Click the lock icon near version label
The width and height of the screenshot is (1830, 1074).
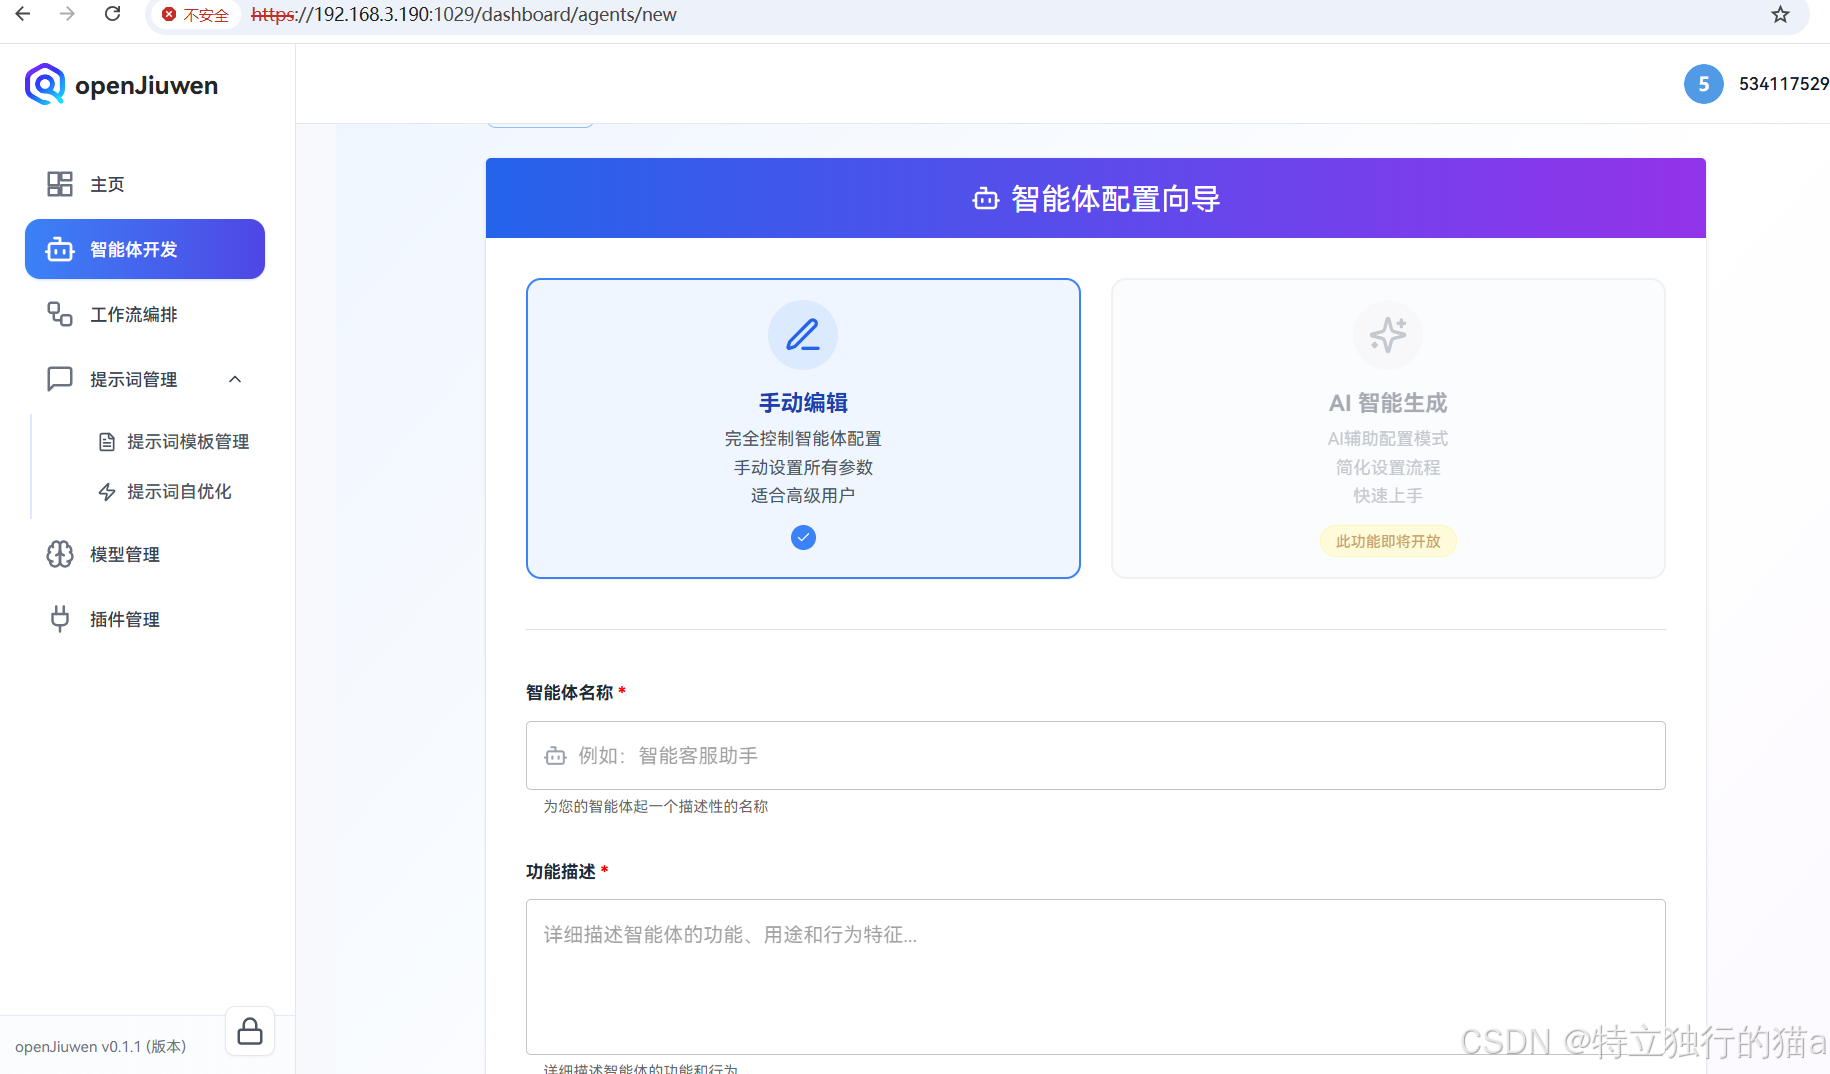click(249, 1030)
